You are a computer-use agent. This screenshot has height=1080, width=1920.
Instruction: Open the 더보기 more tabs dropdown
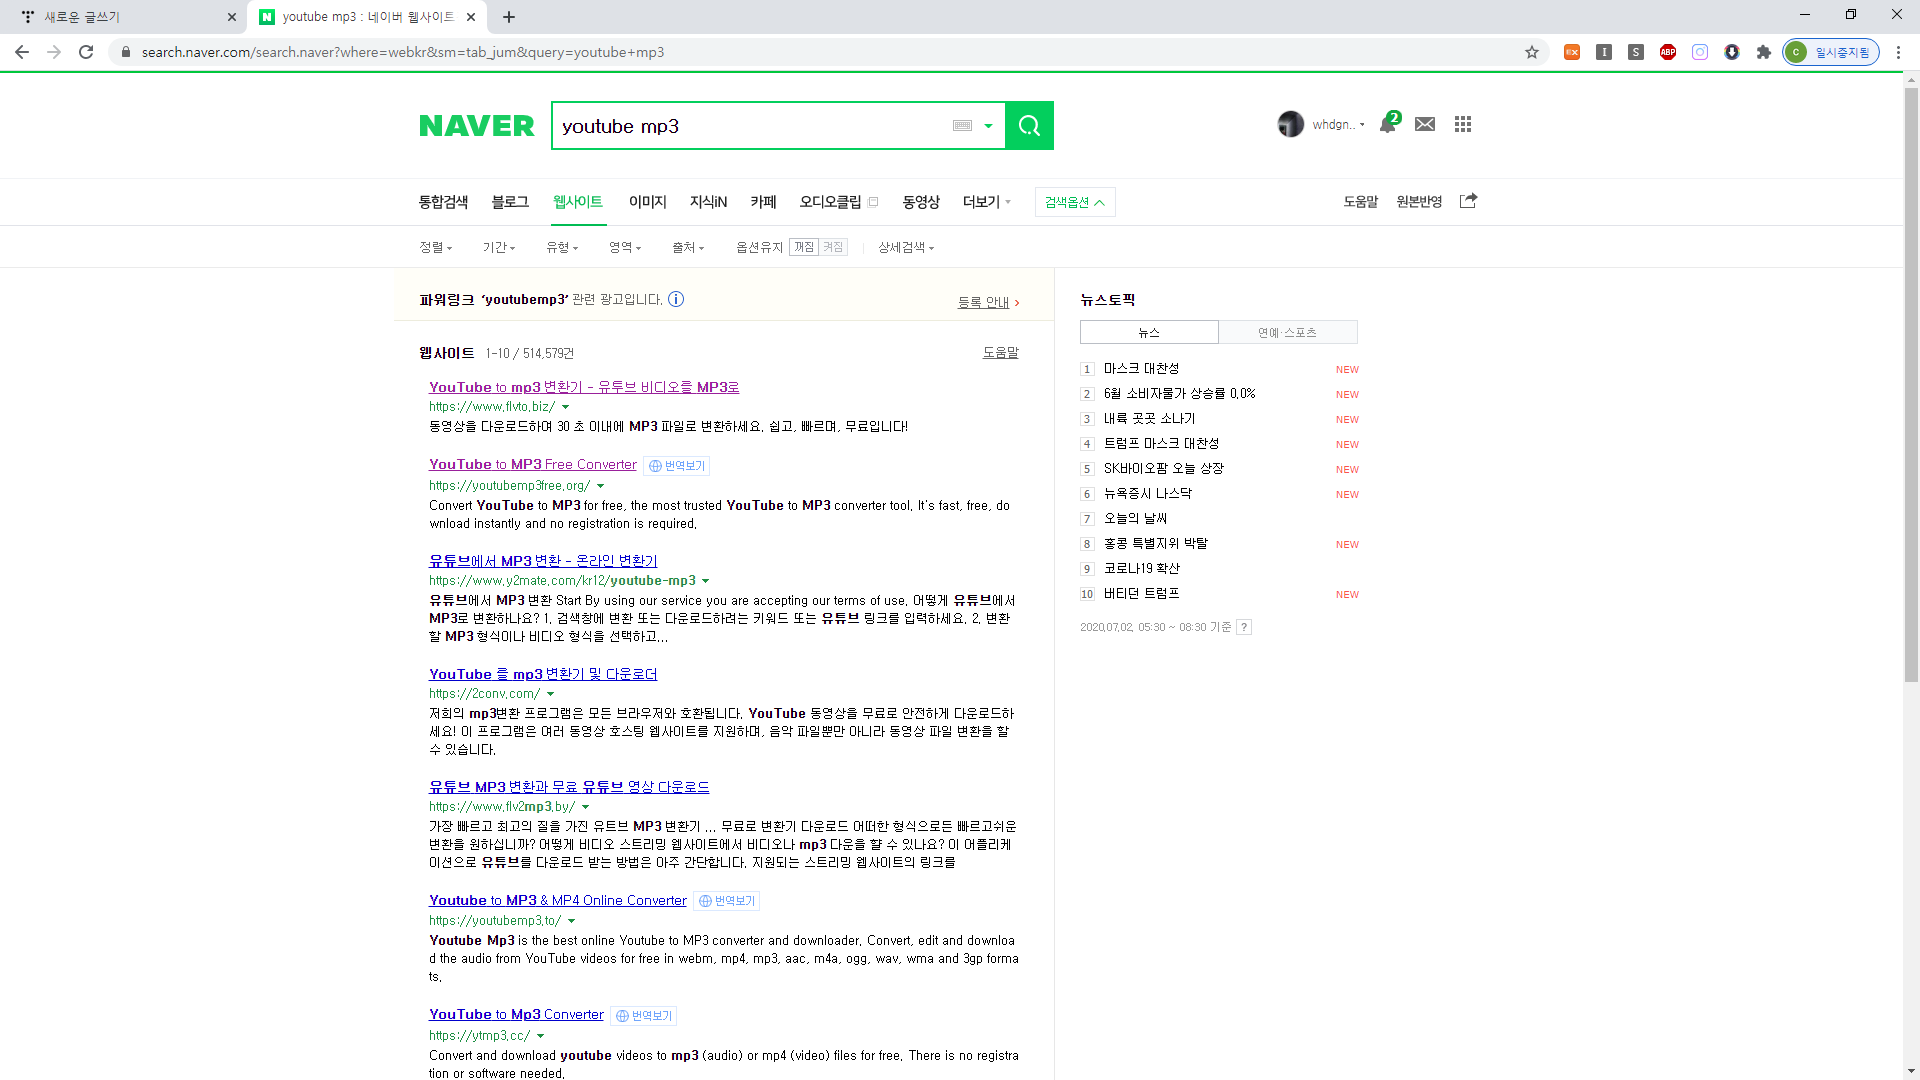click(x=987, y=202)
